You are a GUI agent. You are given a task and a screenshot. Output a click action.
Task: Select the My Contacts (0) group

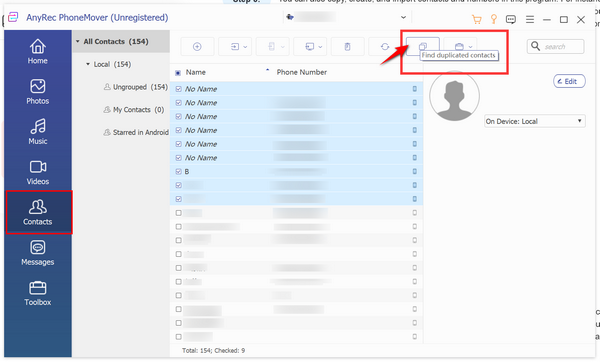(x=134, y=110)
